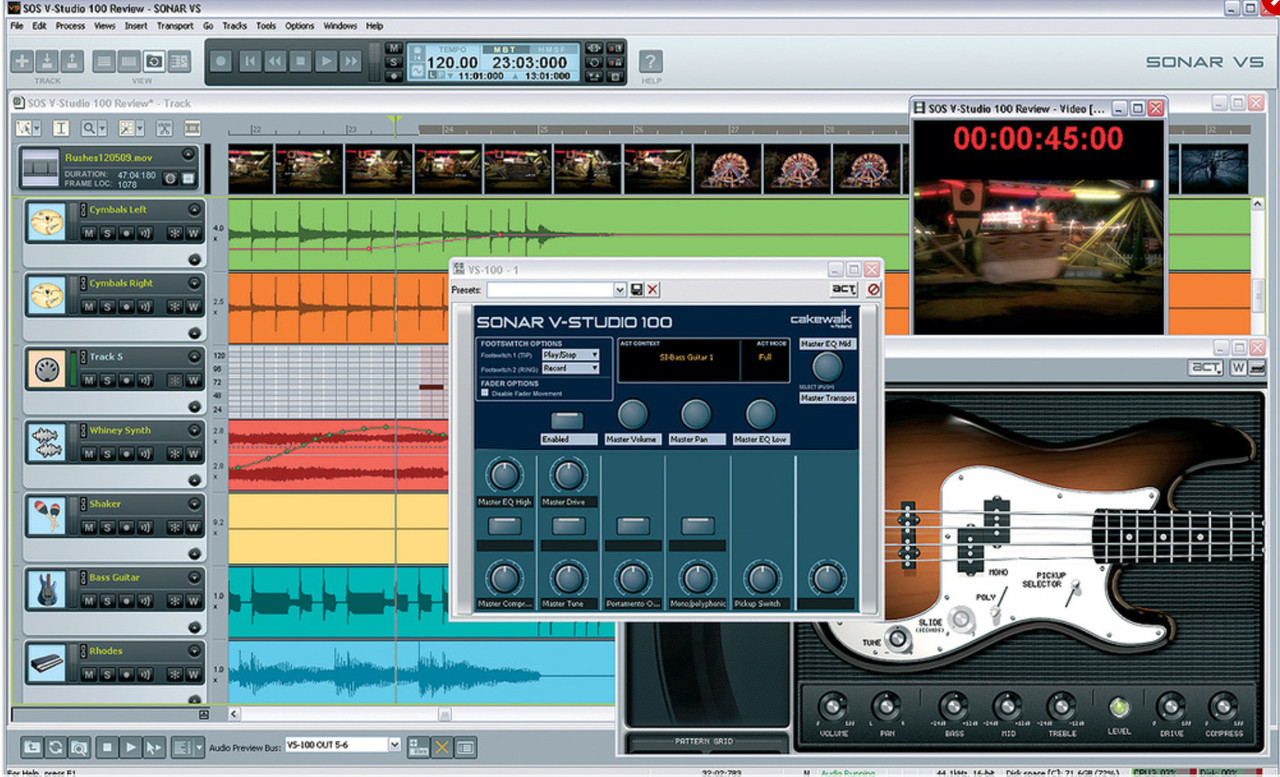Solo the Cymbals Right track
Screen dimensions: 1280x777
click(x=107, y=306)
